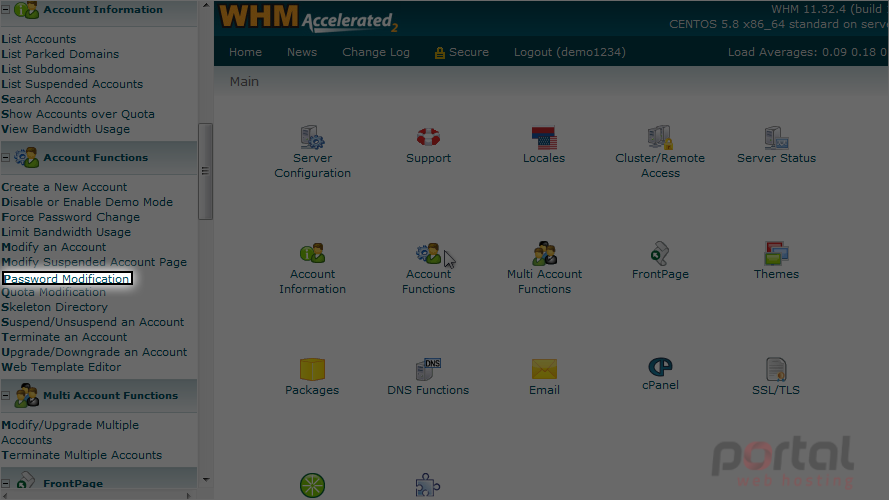
Task: Open the Search Accounts link
Action: [x=49, y=99]
